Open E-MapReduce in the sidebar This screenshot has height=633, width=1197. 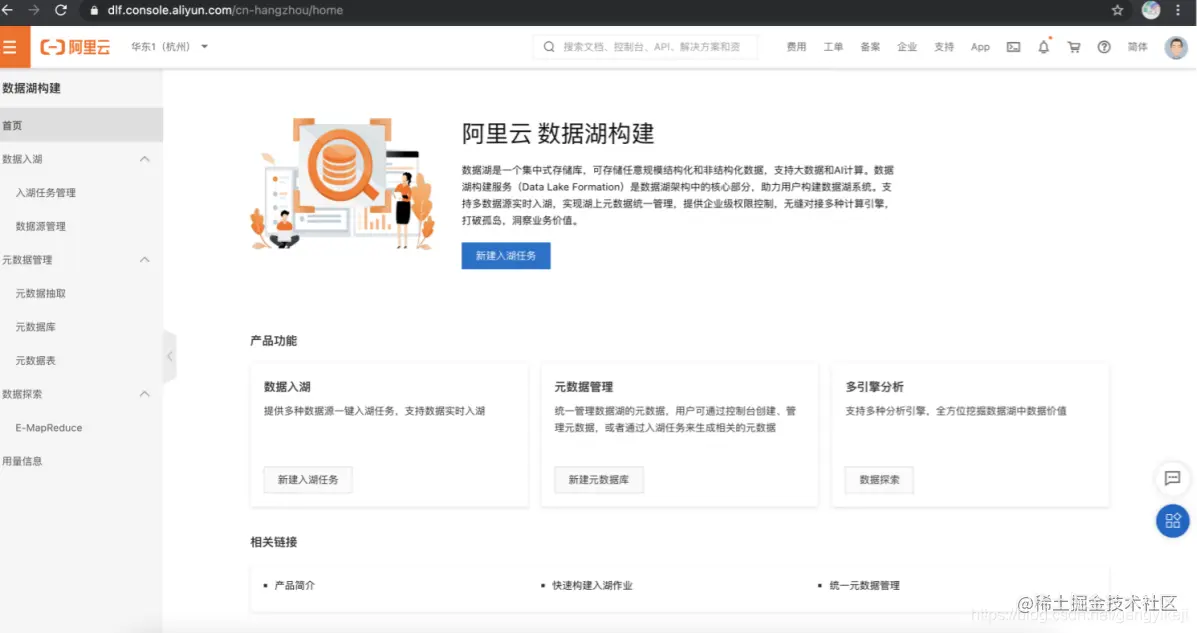tap(49, 428)
